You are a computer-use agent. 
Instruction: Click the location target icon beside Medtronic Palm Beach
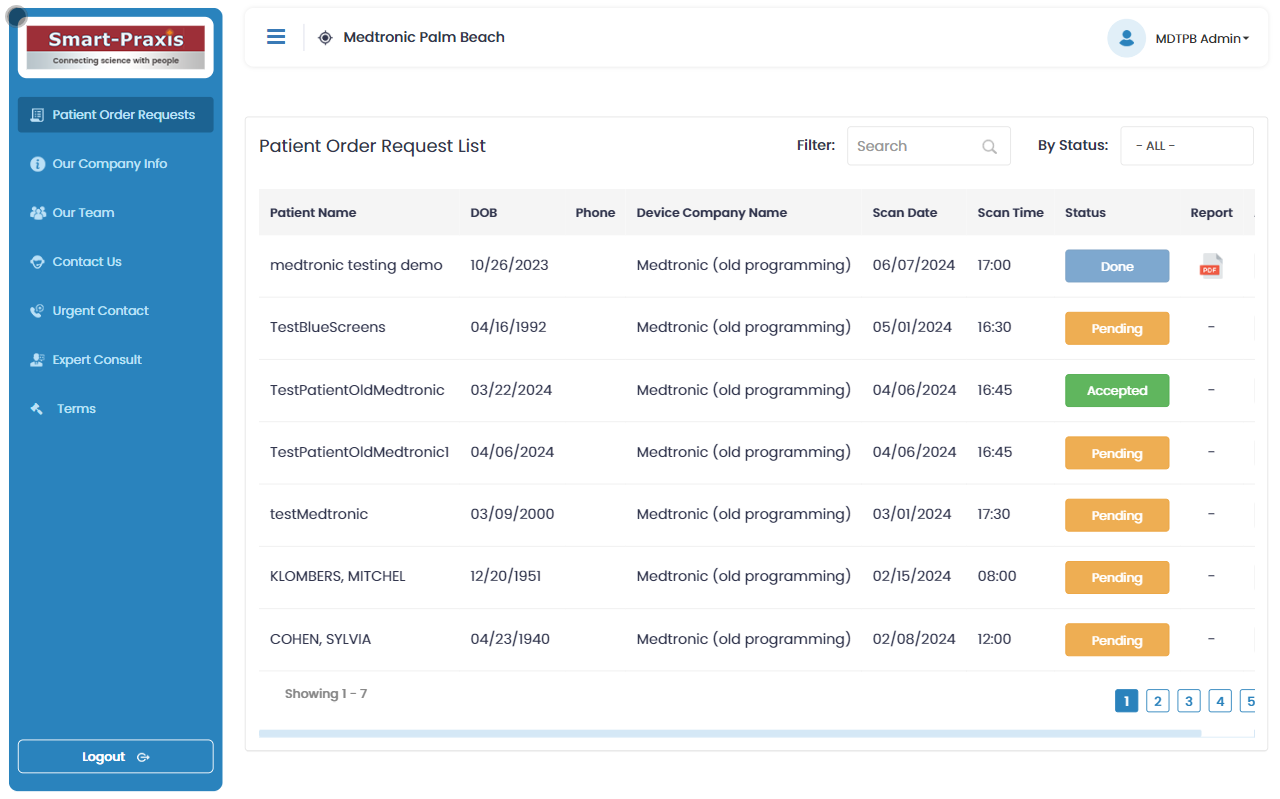tap(325, 38)
